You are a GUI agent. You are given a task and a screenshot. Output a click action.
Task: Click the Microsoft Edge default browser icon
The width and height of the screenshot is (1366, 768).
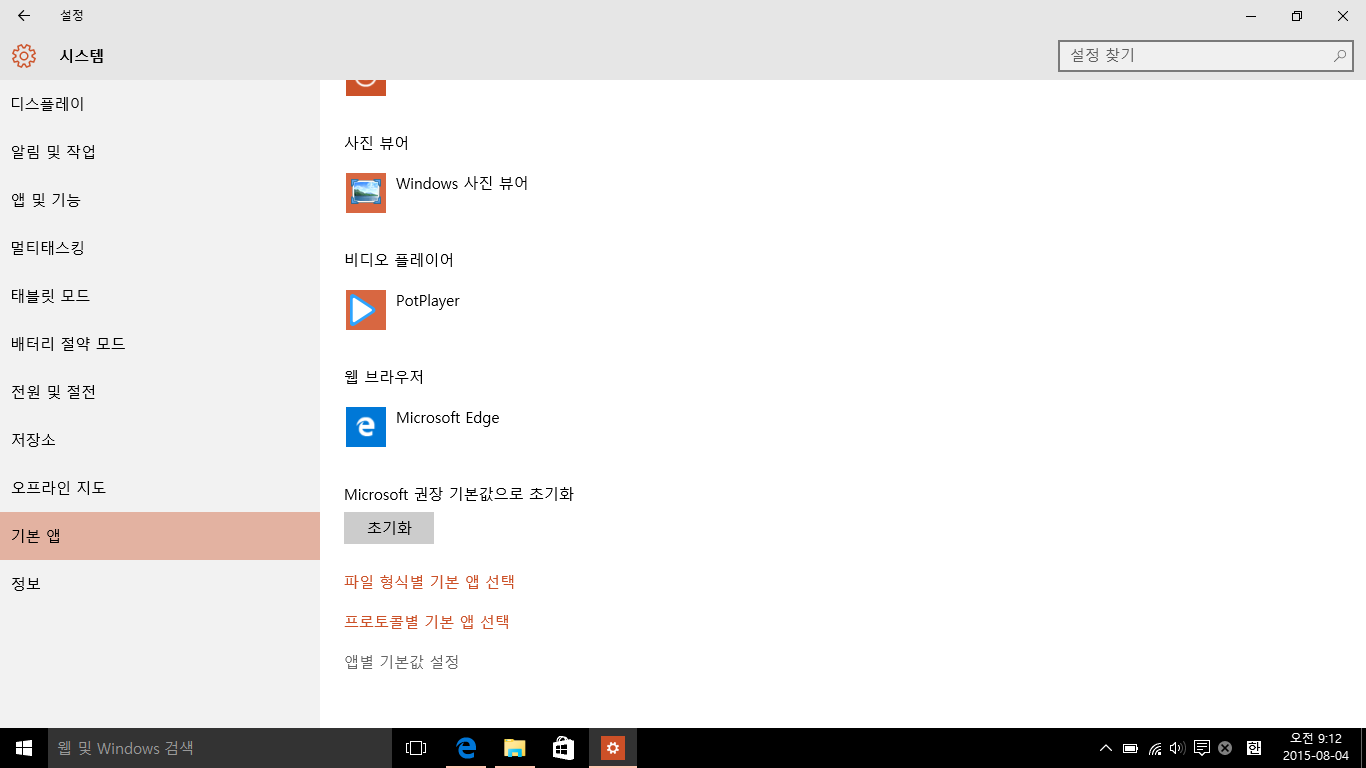tap(366, 427)
